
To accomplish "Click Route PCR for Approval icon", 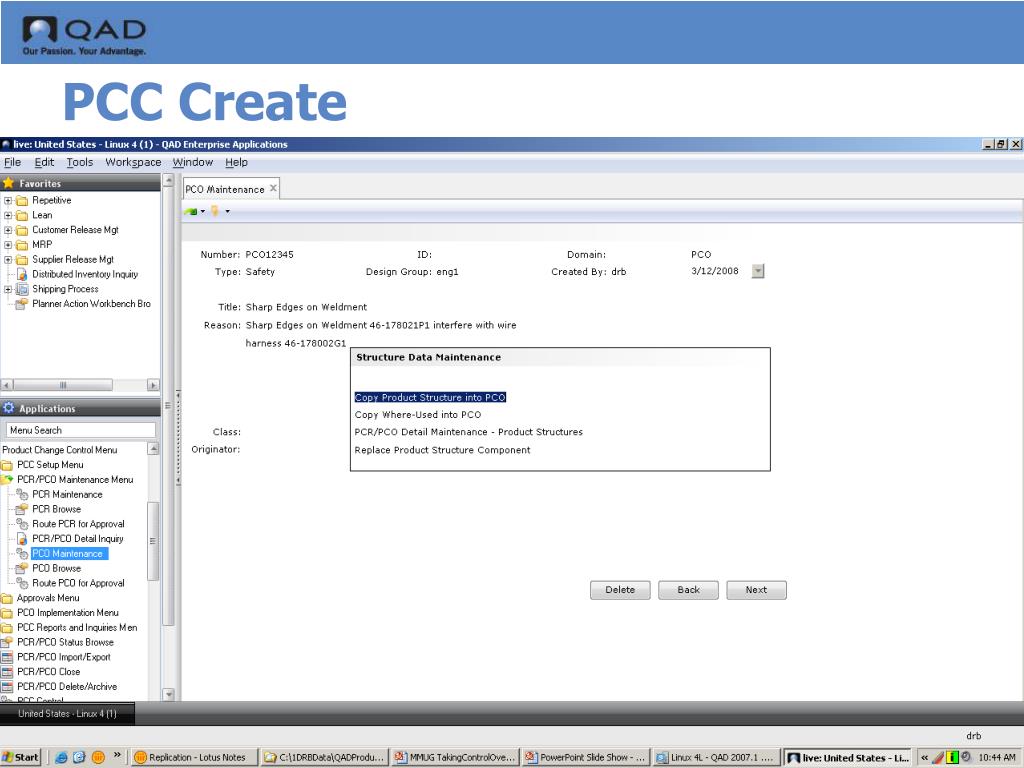I will pos(22,524).
